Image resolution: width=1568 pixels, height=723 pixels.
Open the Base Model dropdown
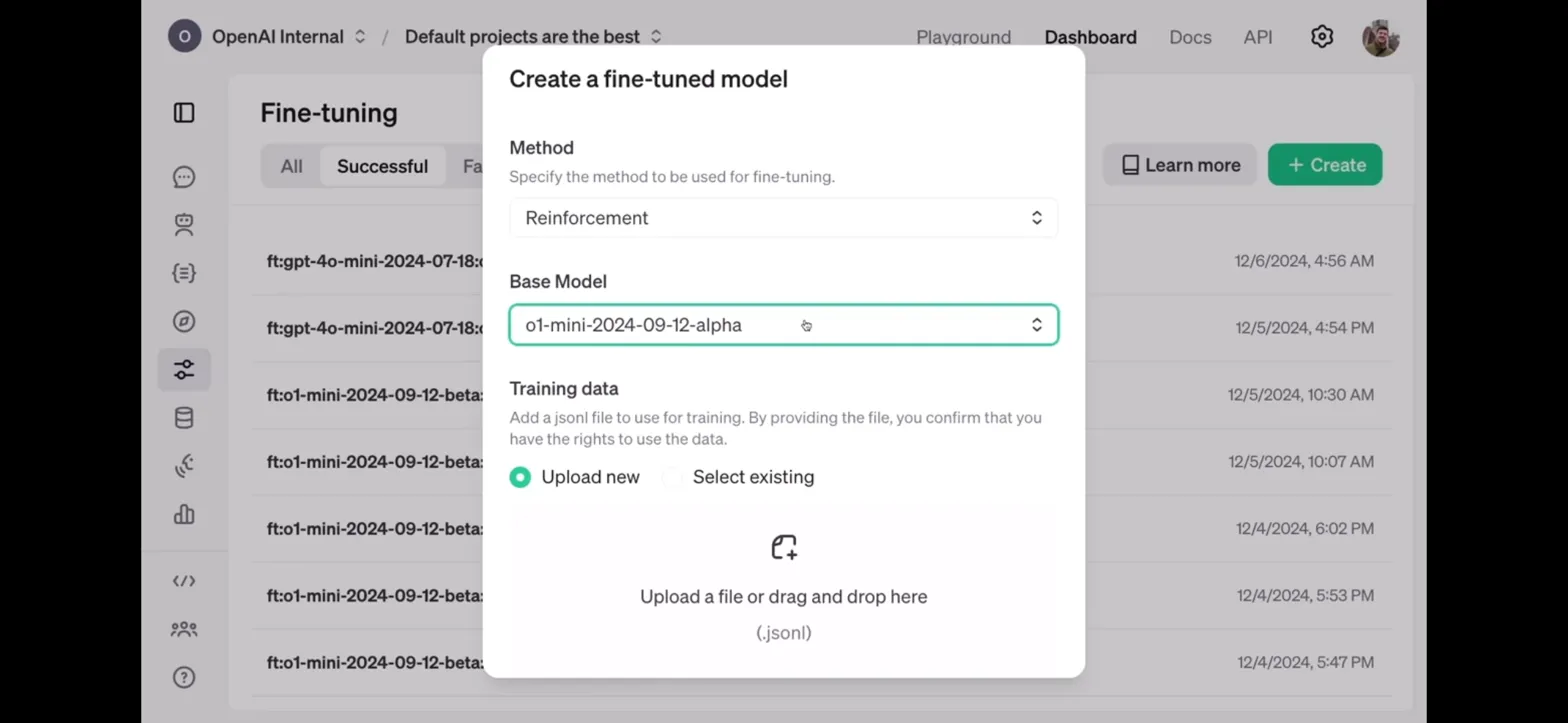click(784, 325)
